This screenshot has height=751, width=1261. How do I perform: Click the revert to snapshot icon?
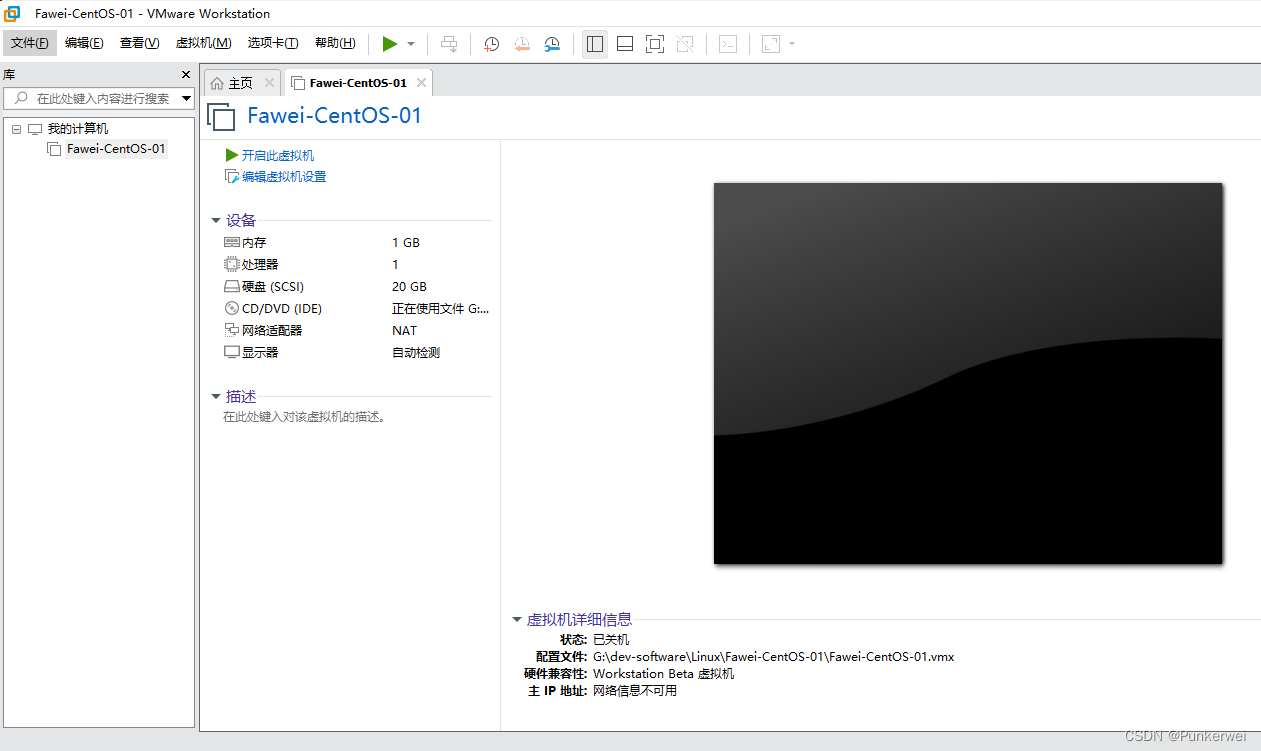[522, 44]
